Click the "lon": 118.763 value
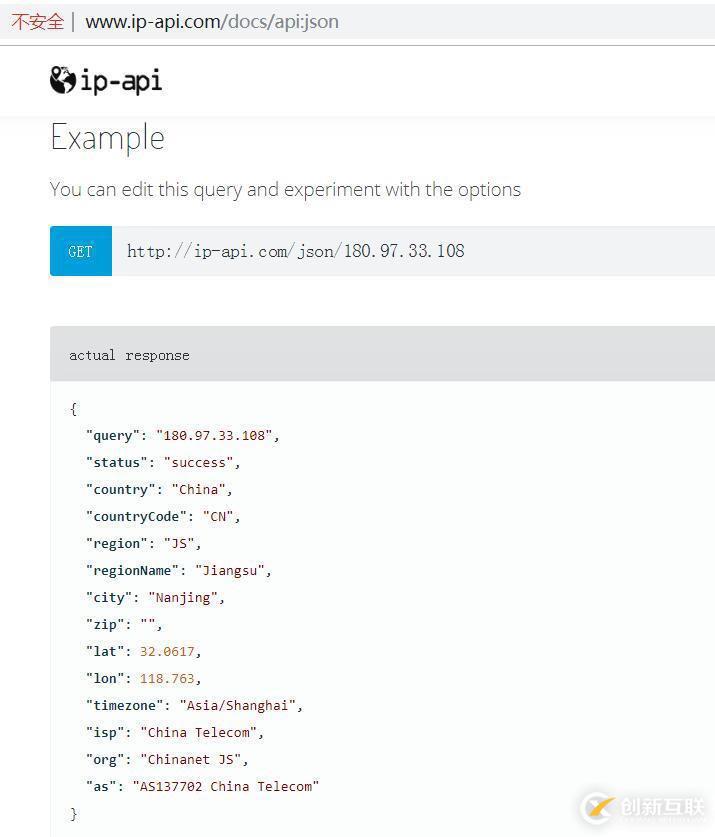Viewport: 715px width, 837px height. (167, 678)
